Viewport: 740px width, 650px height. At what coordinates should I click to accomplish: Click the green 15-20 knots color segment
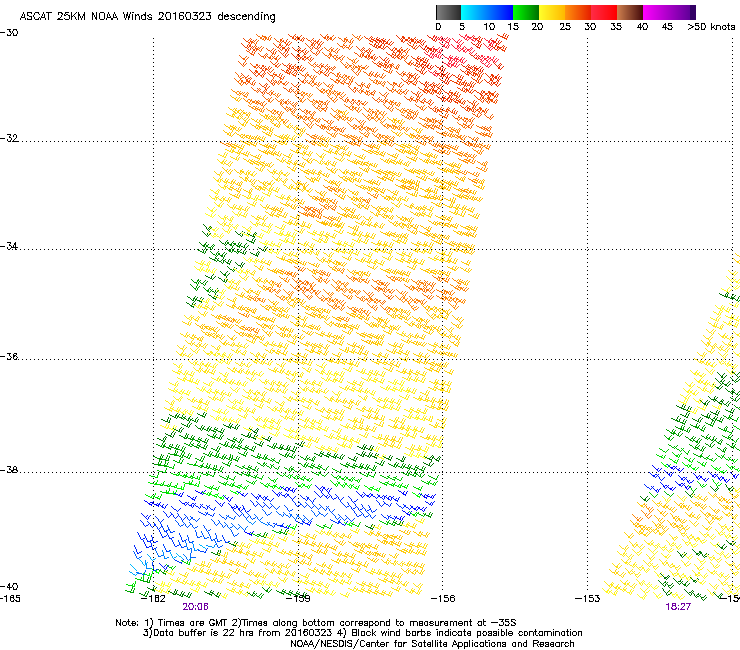click(526, 12)
